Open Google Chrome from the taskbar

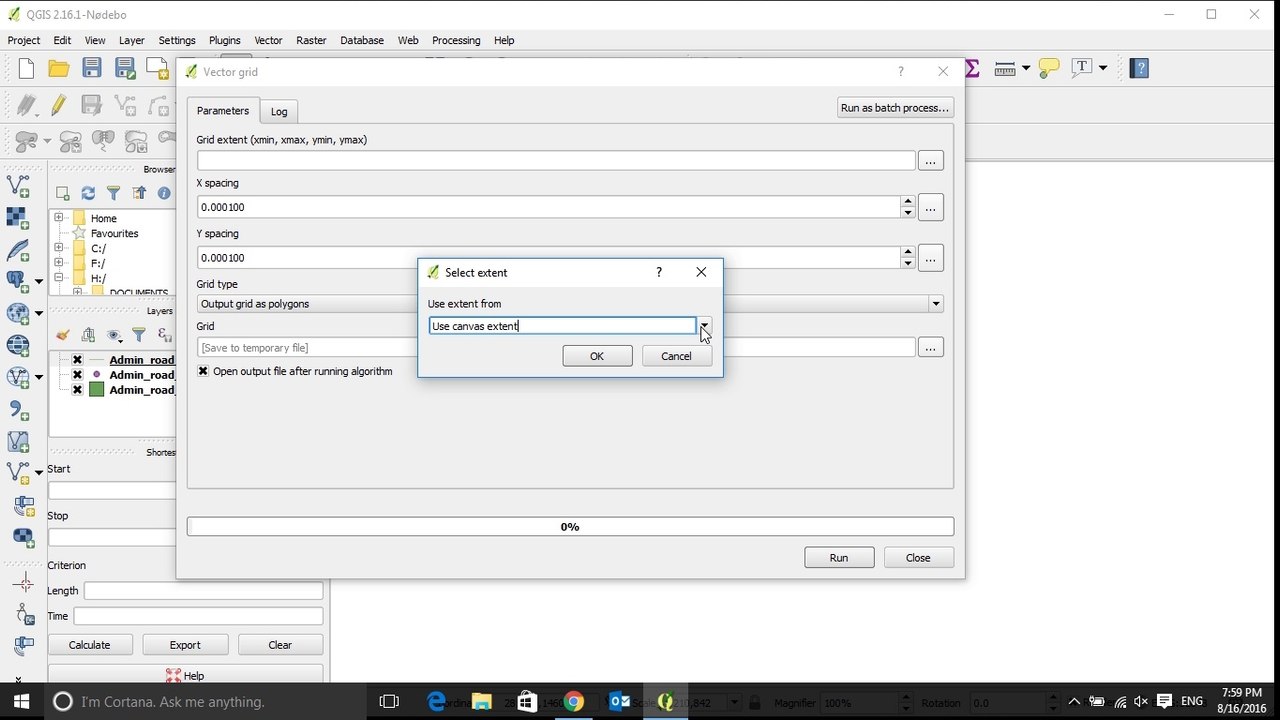574,702
